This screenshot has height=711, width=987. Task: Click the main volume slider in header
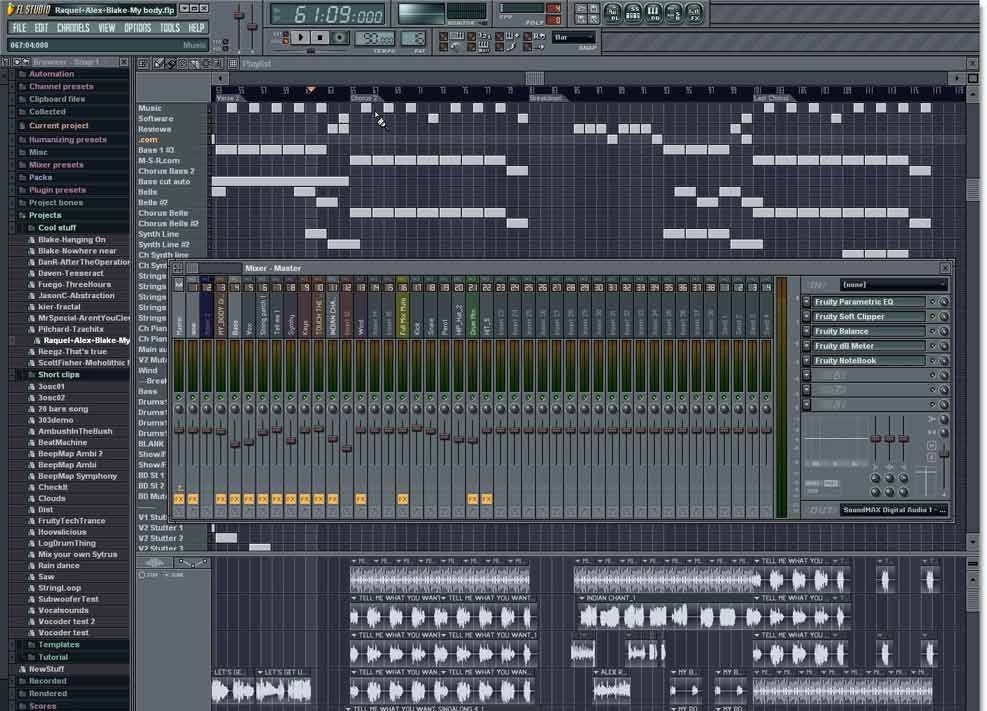[239, 13]
